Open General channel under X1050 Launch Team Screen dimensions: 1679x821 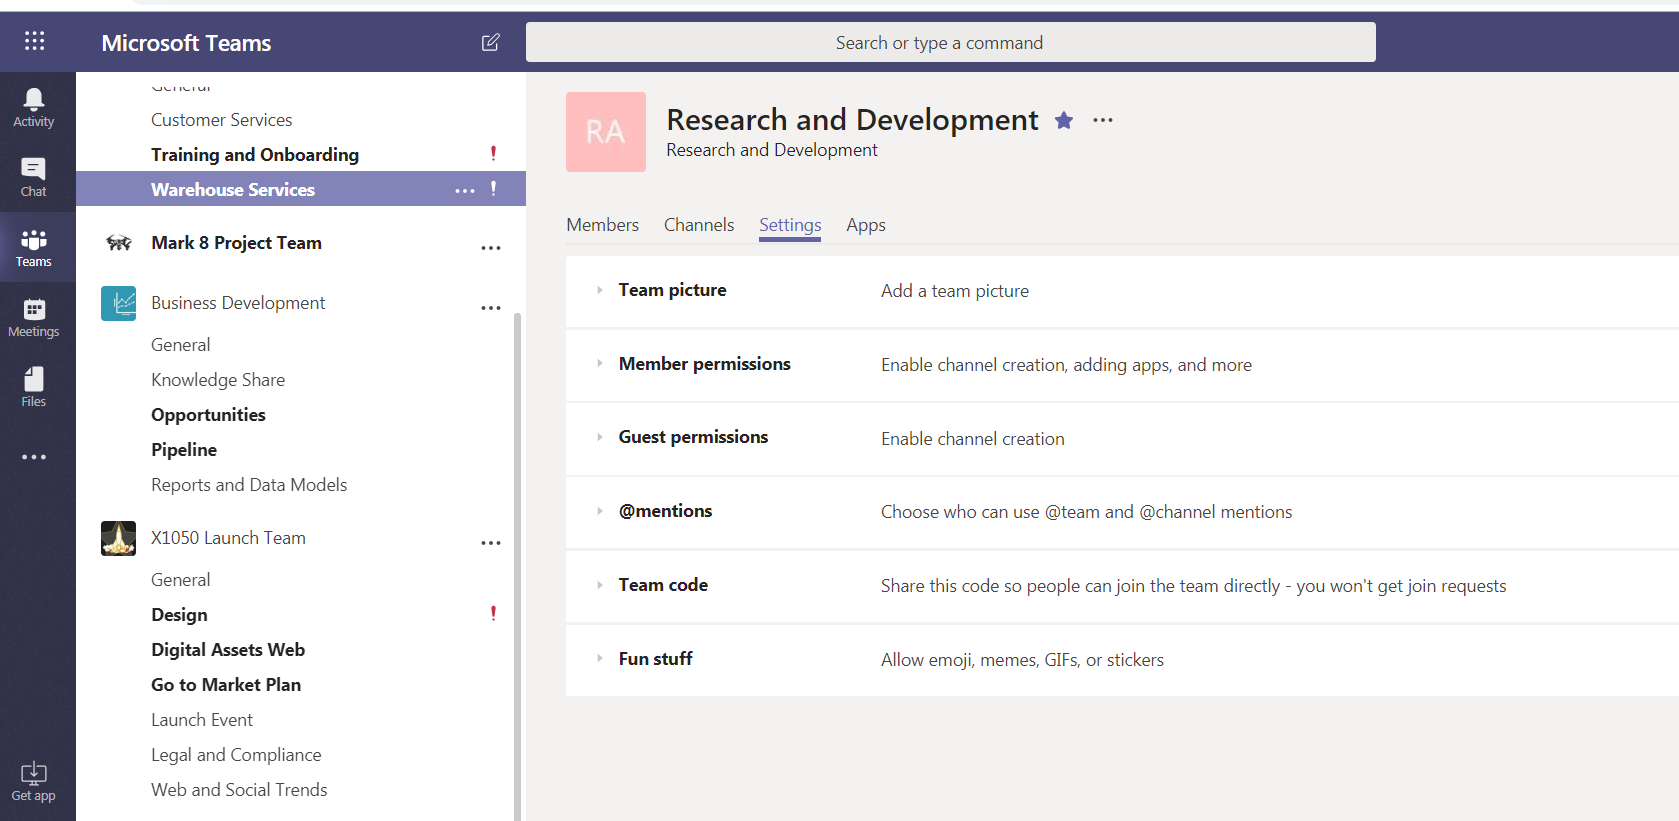click(181, 580)
